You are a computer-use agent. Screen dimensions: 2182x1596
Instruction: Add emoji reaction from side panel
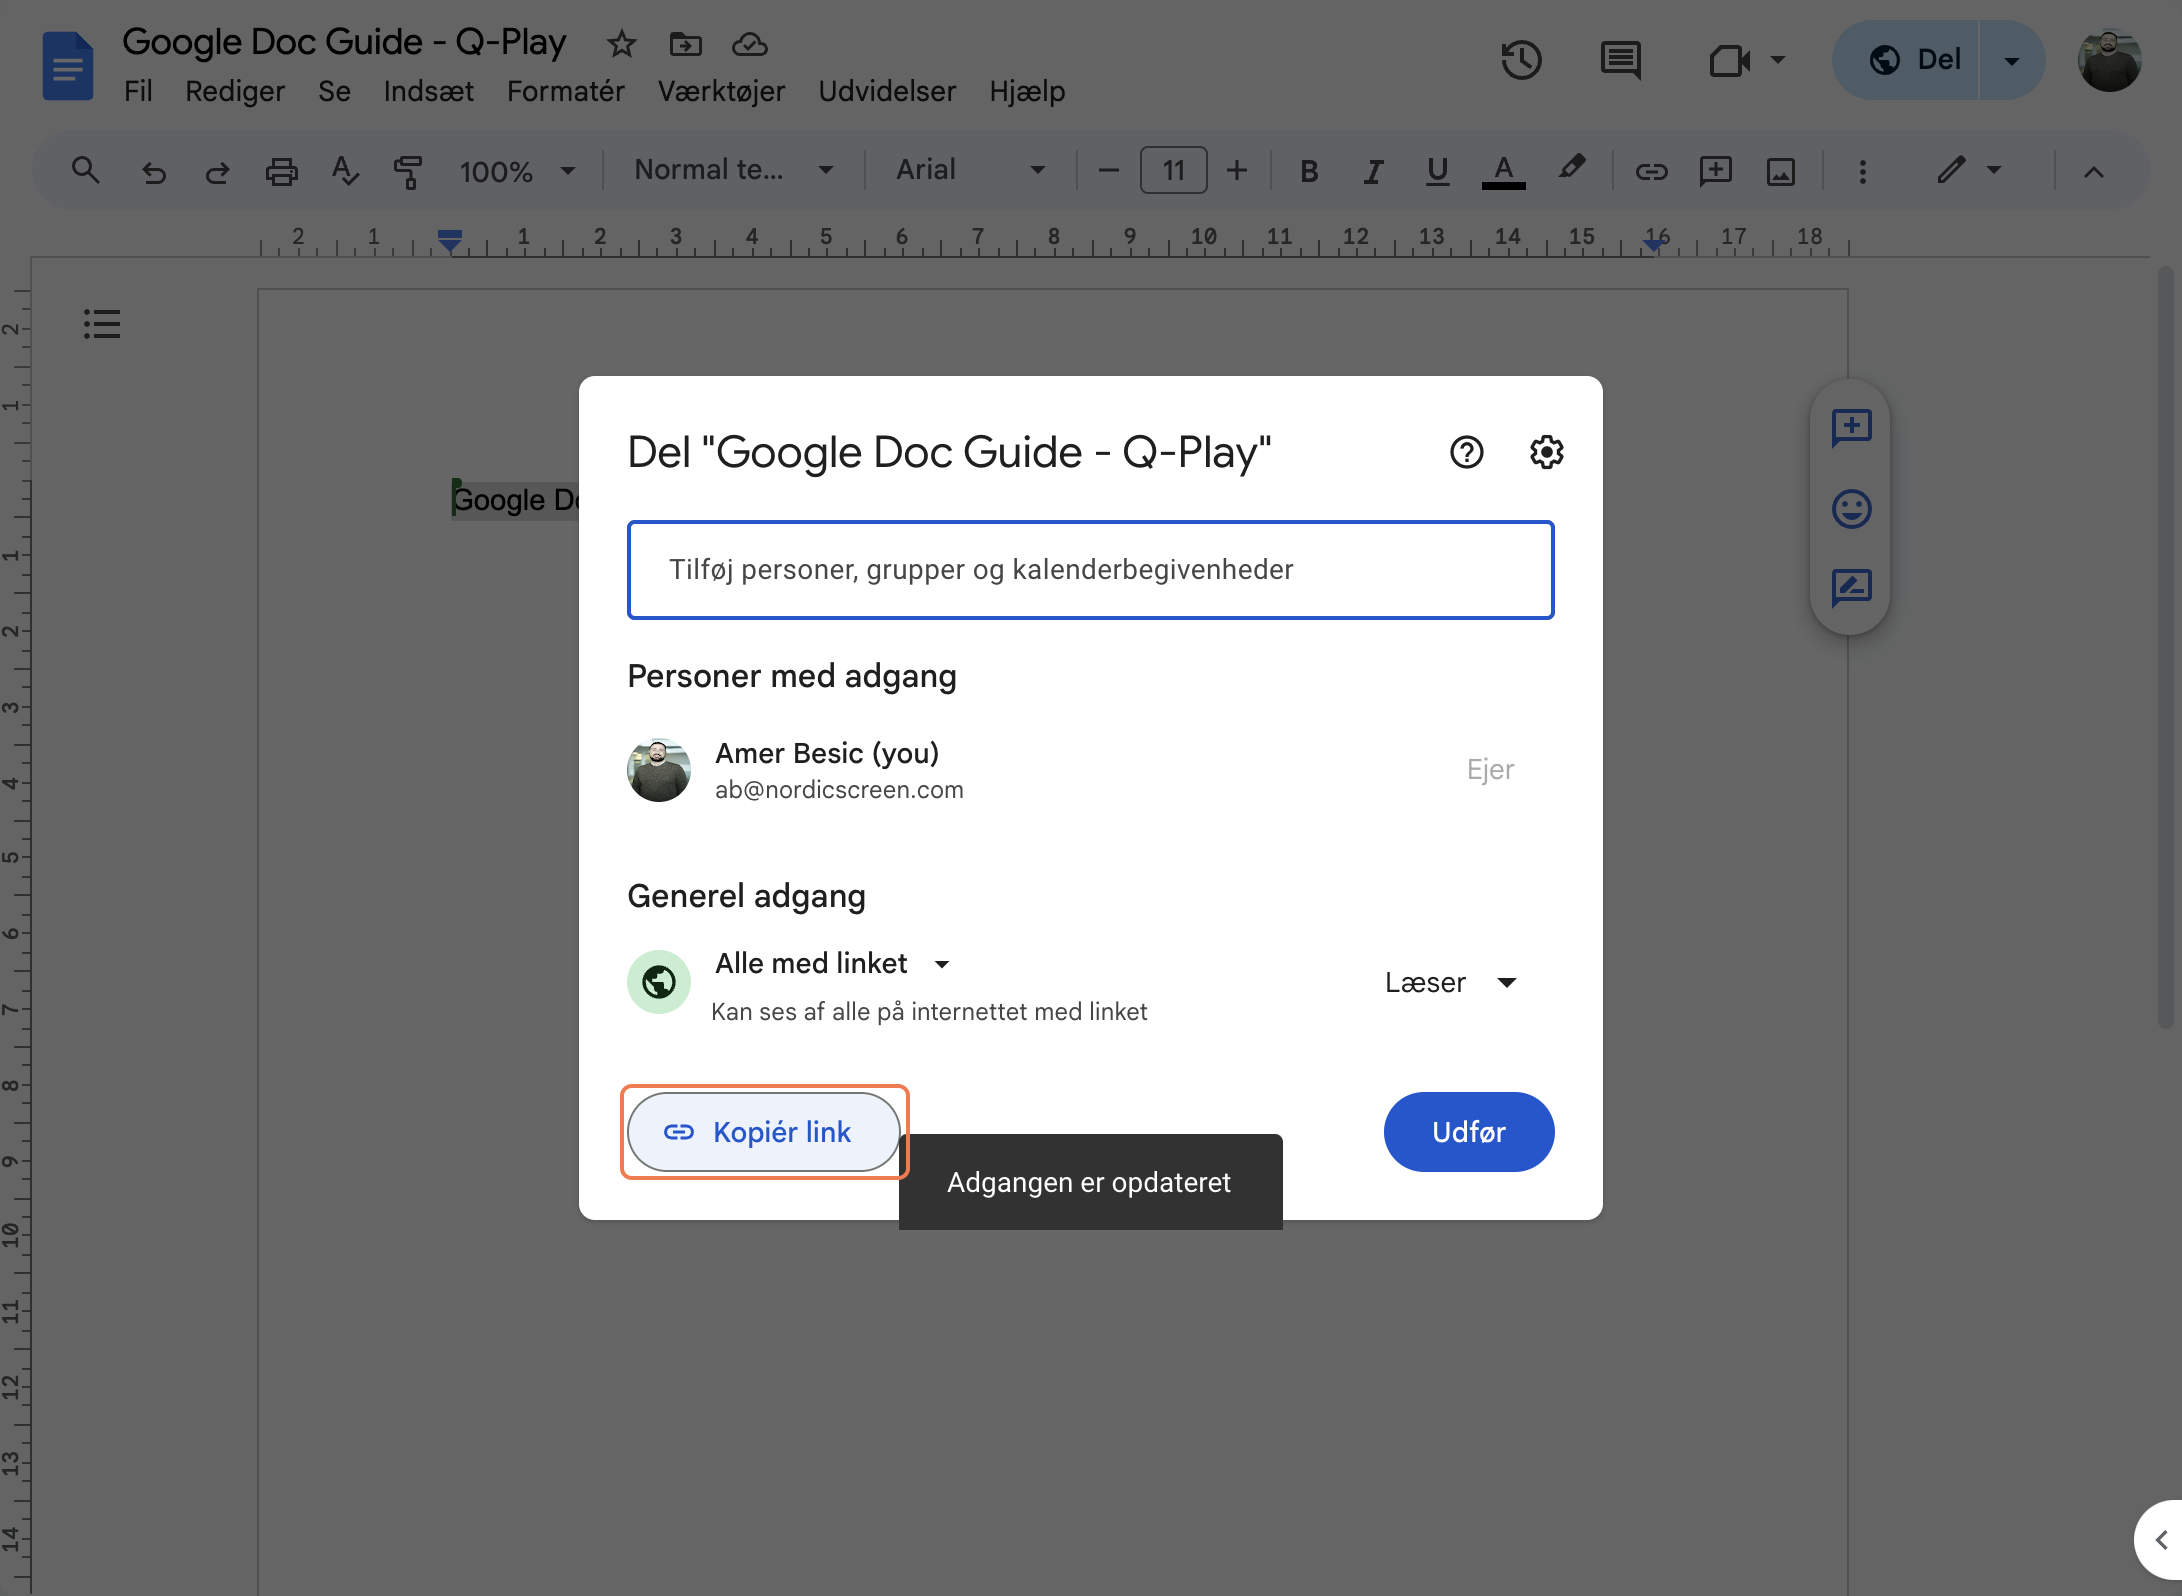(x=1851, y=508)
